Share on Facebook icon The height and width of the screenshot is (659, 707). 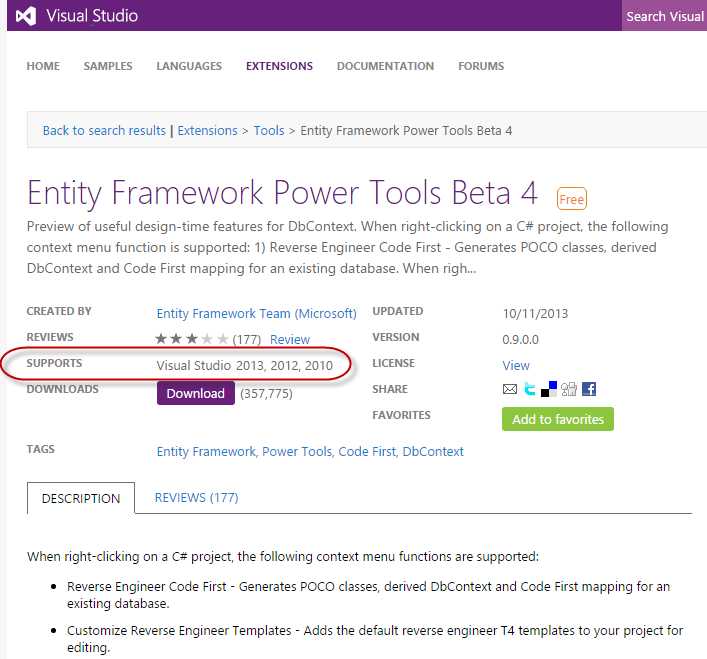click(x=589, y=389)
